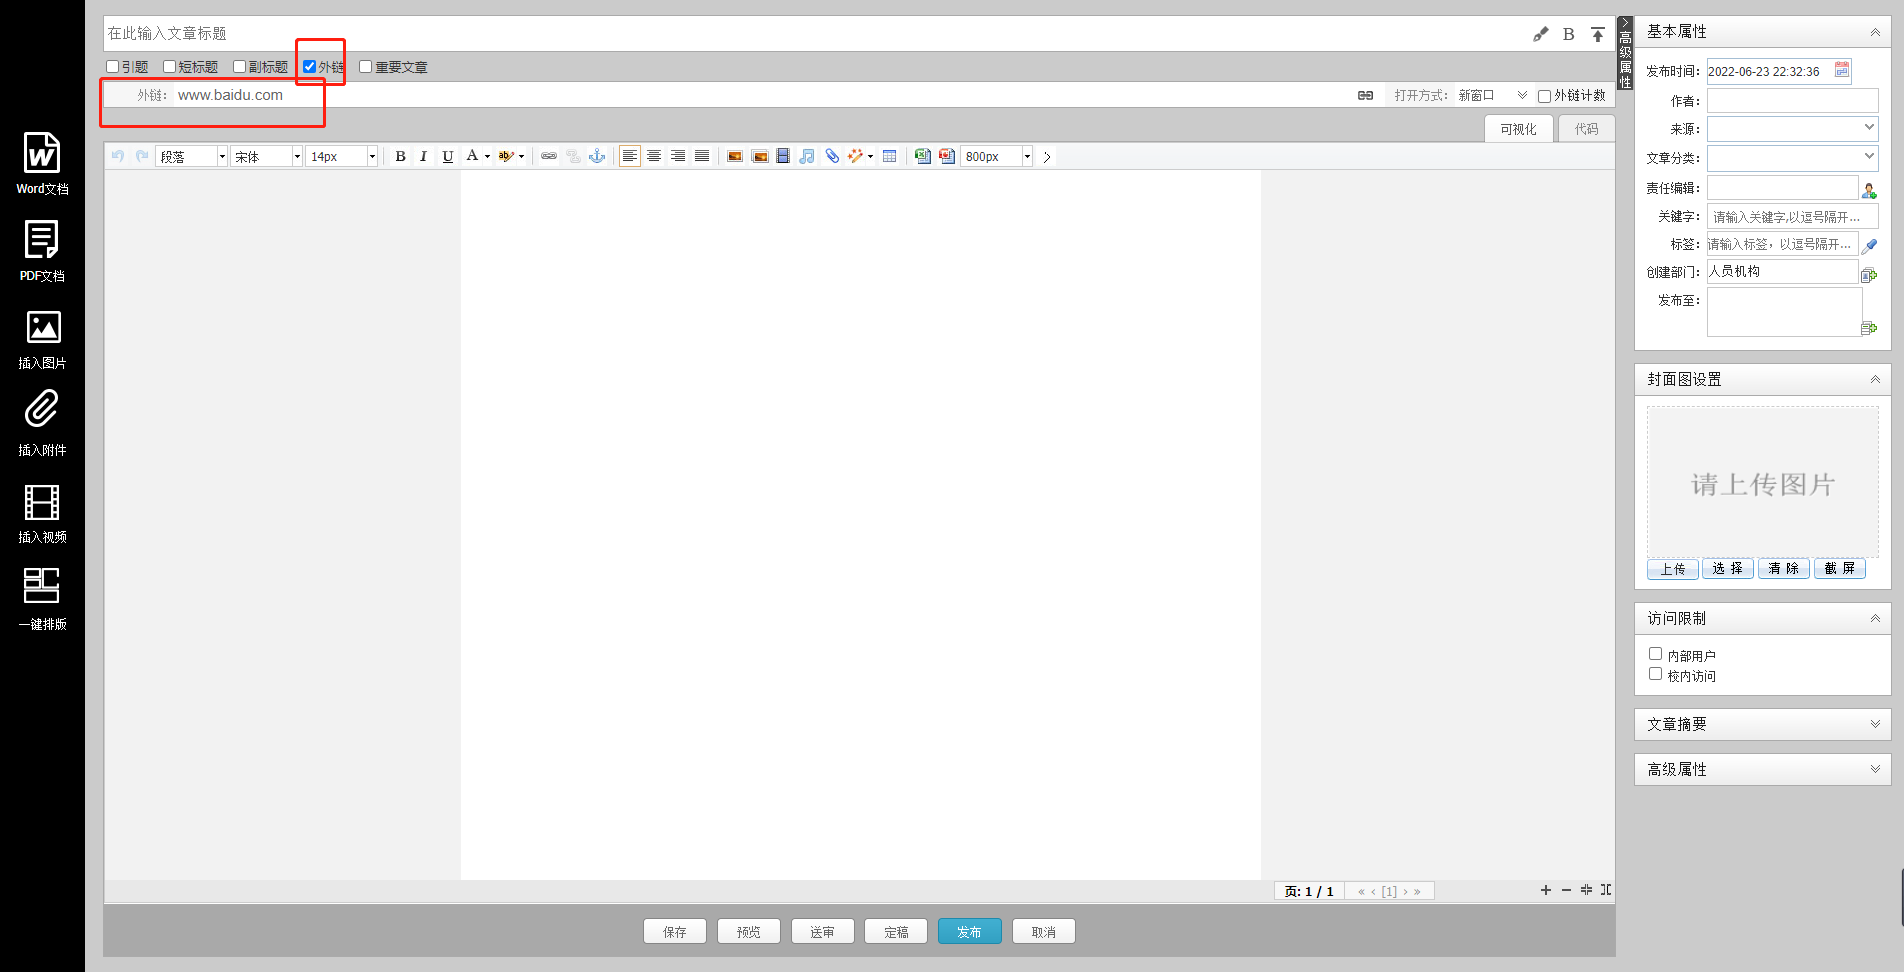Insert video with filmstrip toolbar icon
The height and width of the screenshot is (972, 1904).
pos(783,156)
